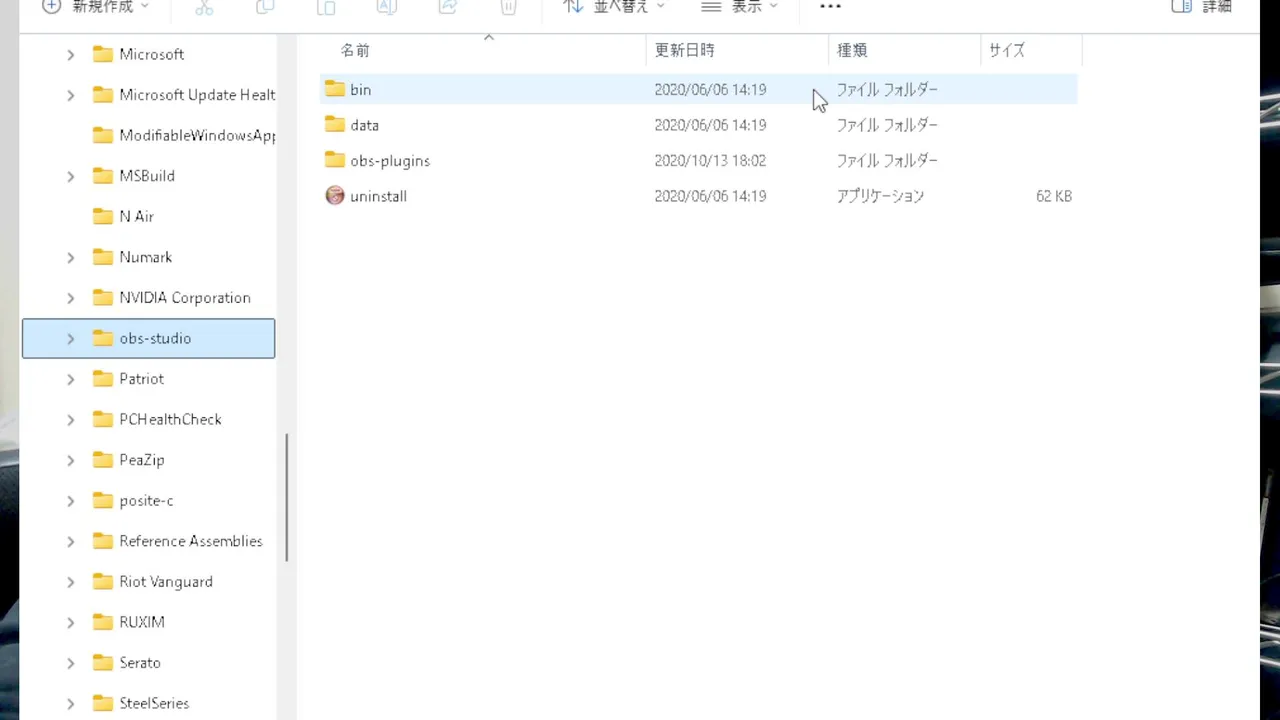This screenshot has width=1280, height=720.
Task: Expand the SteelSeries tree folder
Action: pos(70,703)
